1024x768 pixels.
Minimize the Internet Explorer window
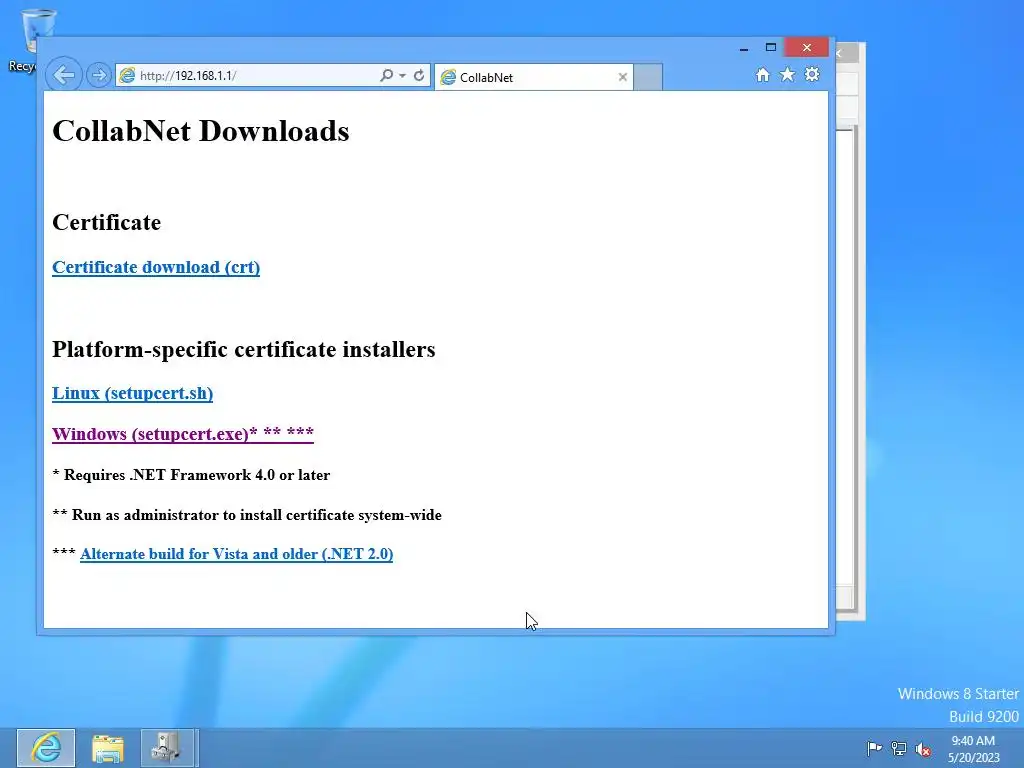point(744,48)
